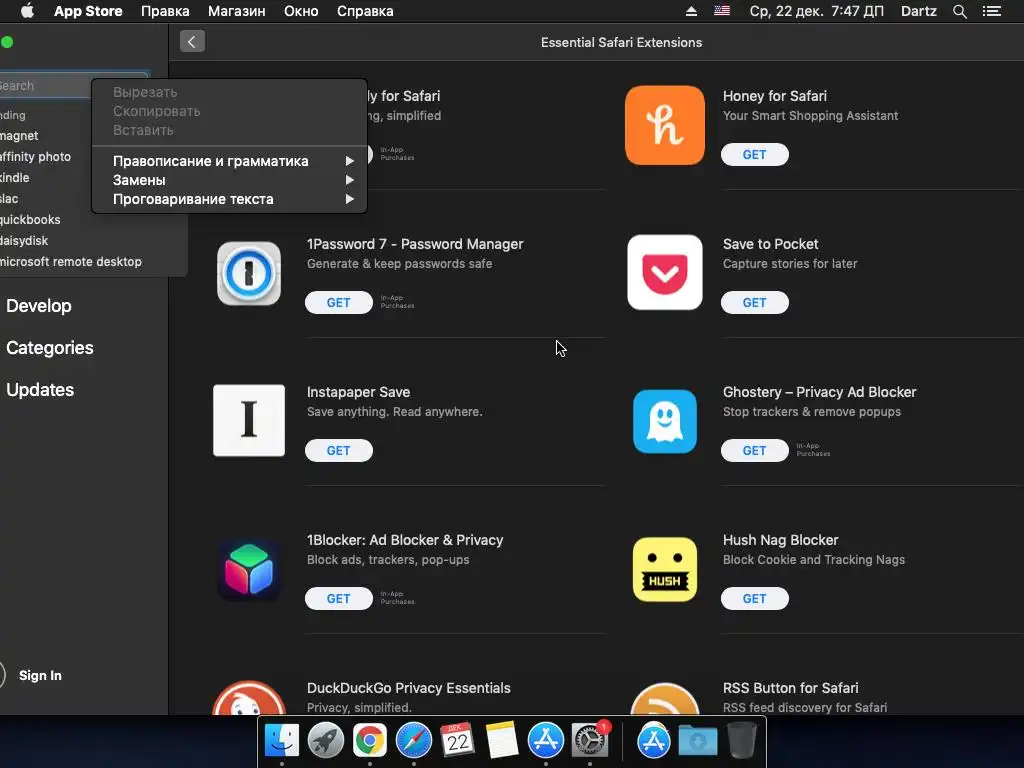The image size is (1024, 768).
Task: Open the Ghostery ghost app icon
Action: [665, 421]
